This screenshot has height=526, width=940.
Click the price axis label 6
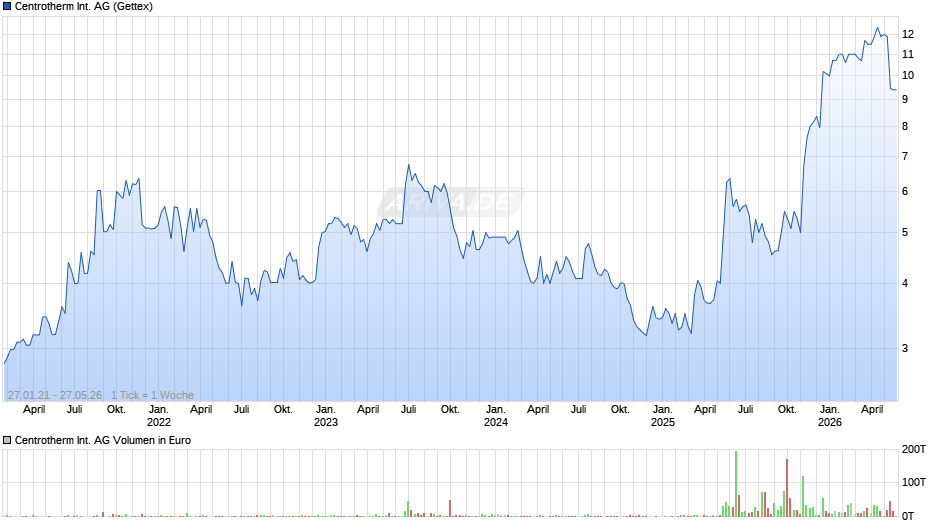[x=905, y=191]
